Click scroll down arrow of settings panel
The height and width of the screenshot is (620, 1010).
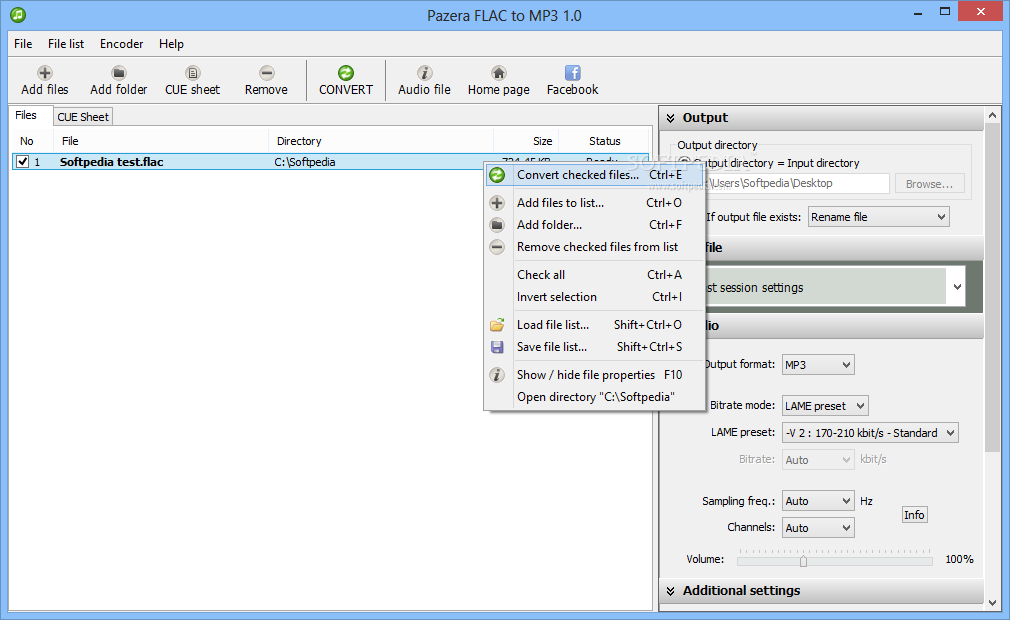[993, 603]
